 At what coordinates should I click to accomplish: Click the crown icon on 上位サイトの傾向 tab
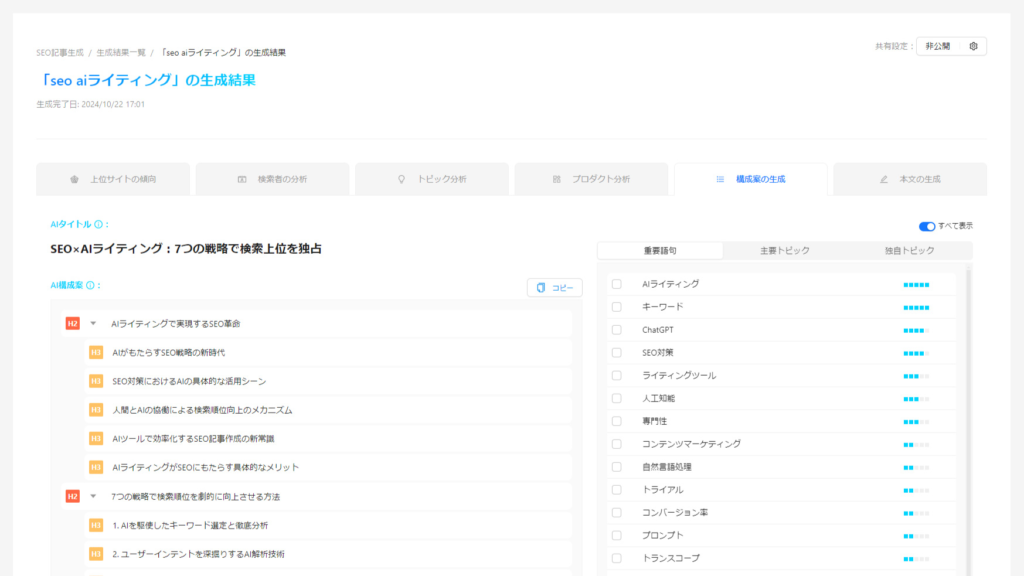pos(74,179)
